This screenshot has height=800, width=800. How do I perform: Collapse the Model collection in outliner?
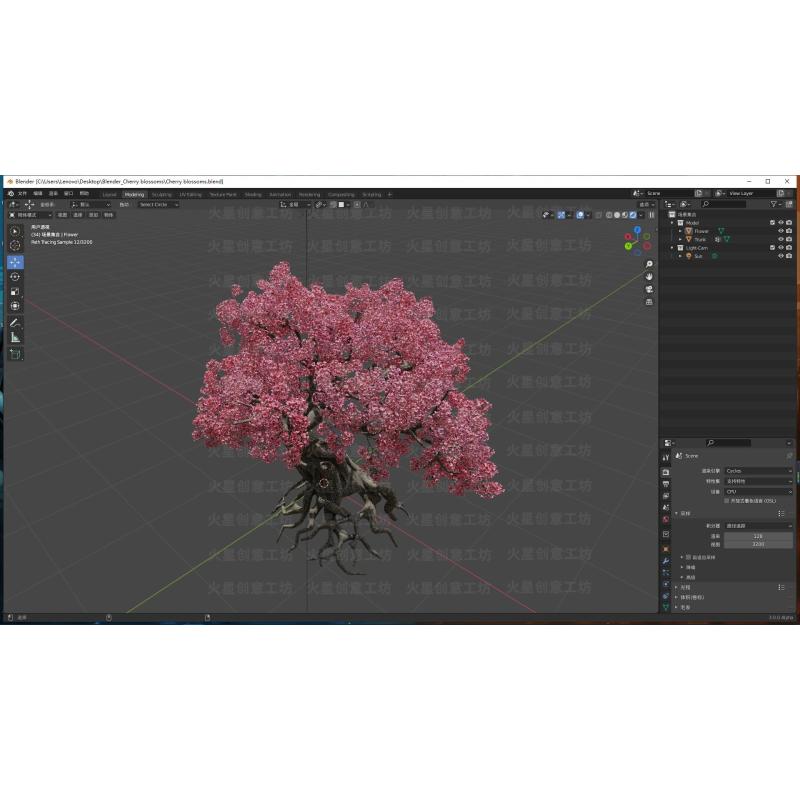[672, 223]
